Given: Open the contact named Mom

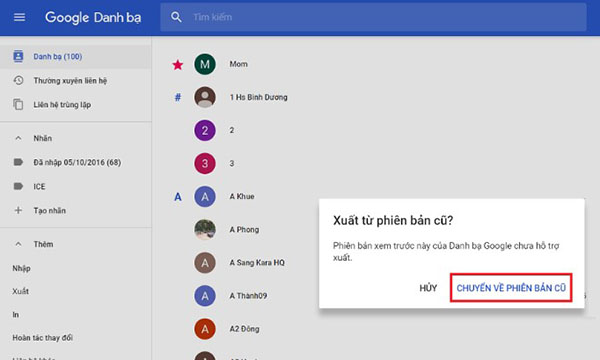Looking at the screenshot, I should 238,64.
